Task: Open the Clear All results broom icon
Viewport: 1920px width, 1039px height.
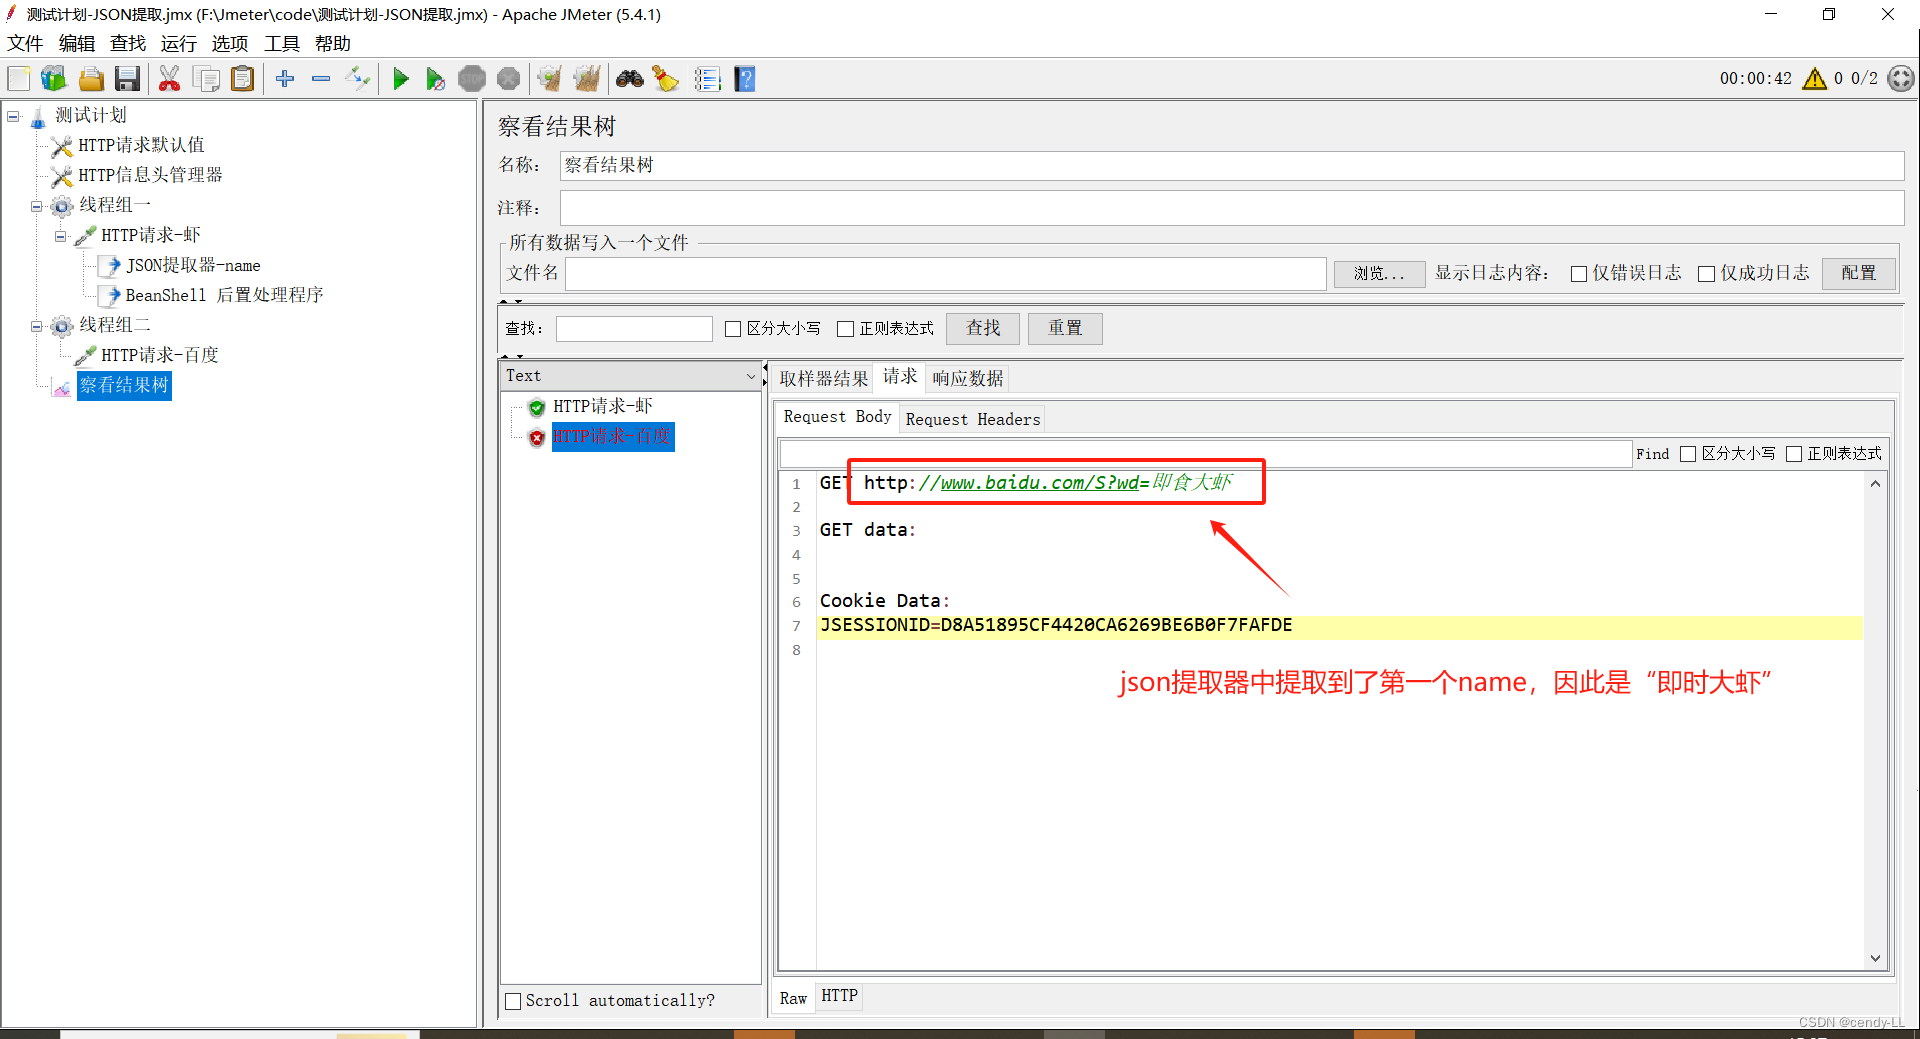Action: click(x=587, y=78)
